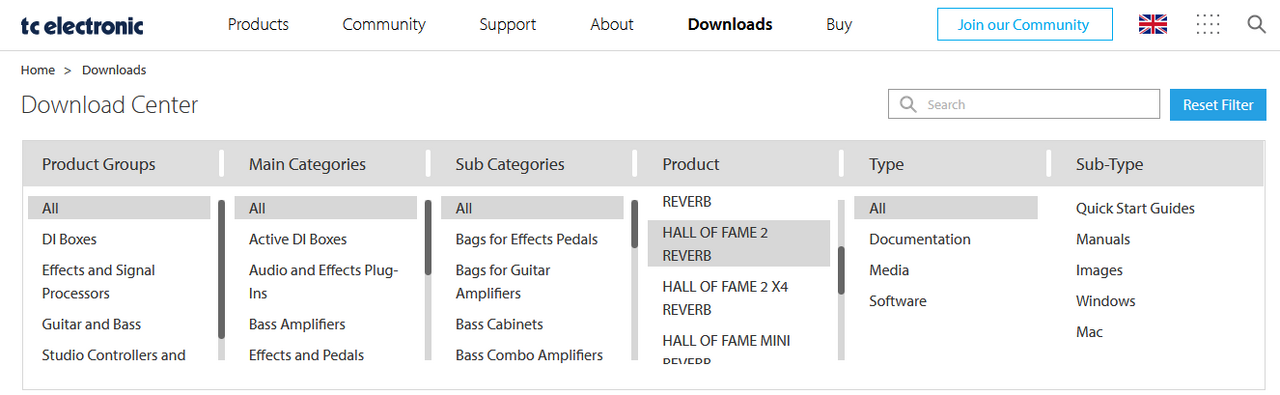1280x395 pixels.
Task: Go to Home breadcrumb link
Action: [38, 70]
